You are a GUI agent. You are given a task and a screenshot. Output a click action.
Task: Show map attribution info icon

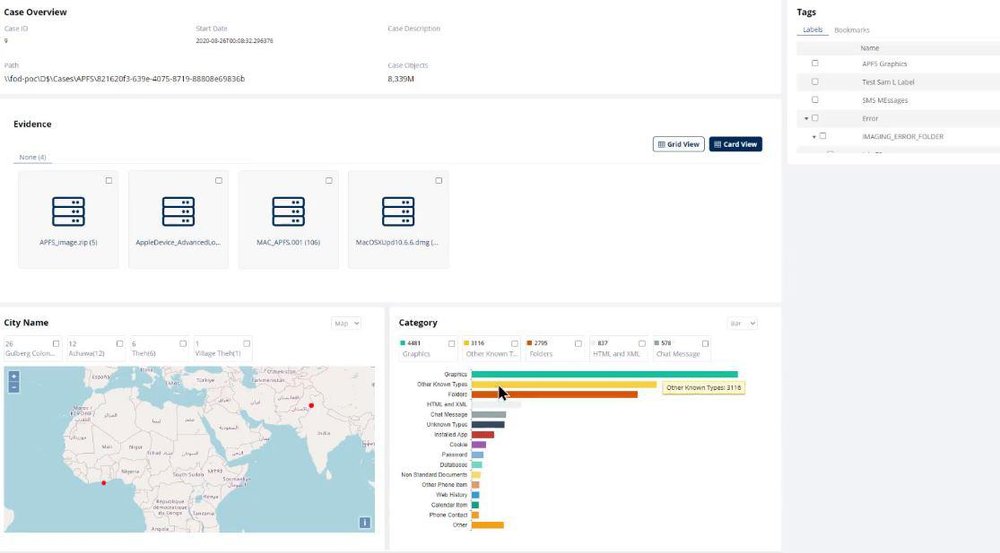click(x=365, y=522)
